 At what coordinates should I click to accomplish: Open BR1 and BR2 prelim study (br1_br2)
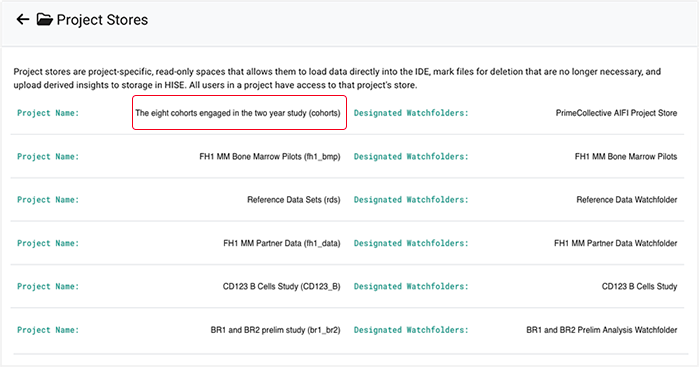(275, 330)
